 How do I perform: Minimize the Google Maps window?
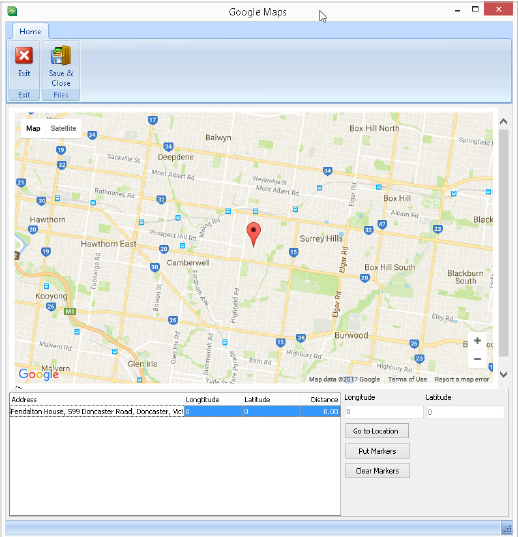457,10
